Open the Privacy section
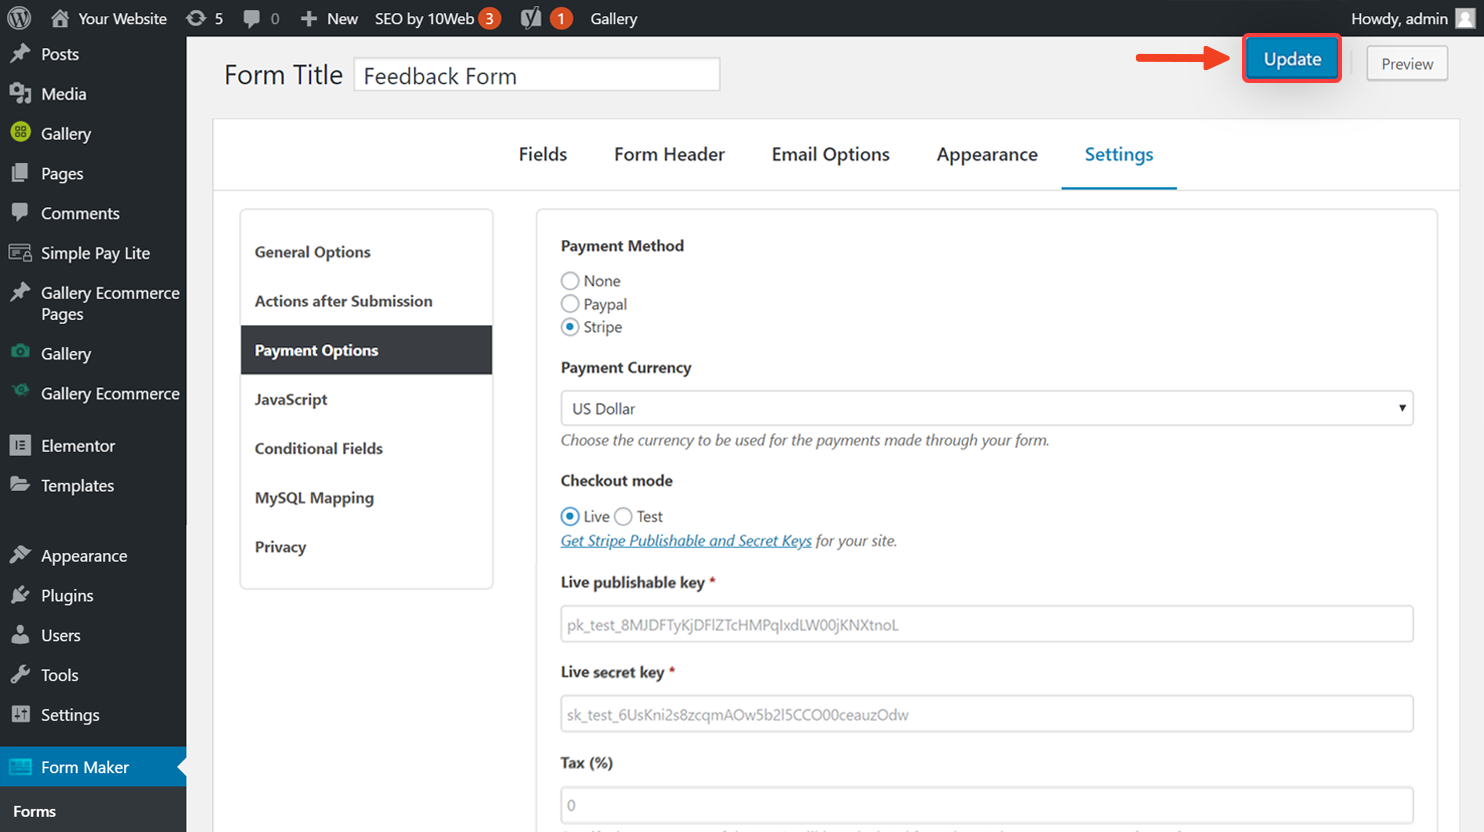Viewport: 1484px width, 832px height. pyautogui.click(x=366, y=547)
